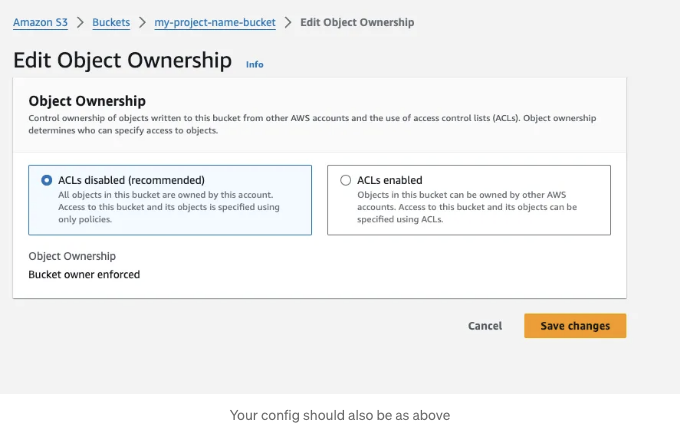Click the chevron after the Buckets breadcrumb
680x424 pixels.
[142, 23]
